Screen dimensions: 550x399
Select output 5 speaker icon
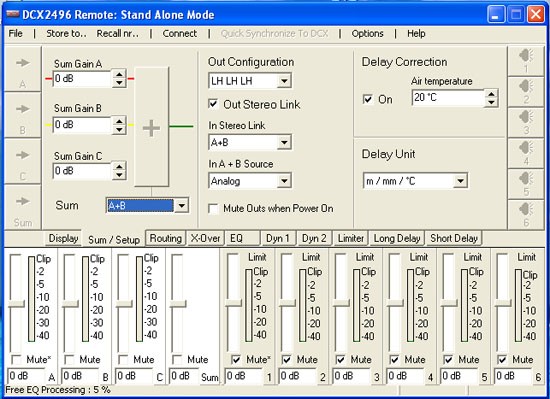click(526, 178)
